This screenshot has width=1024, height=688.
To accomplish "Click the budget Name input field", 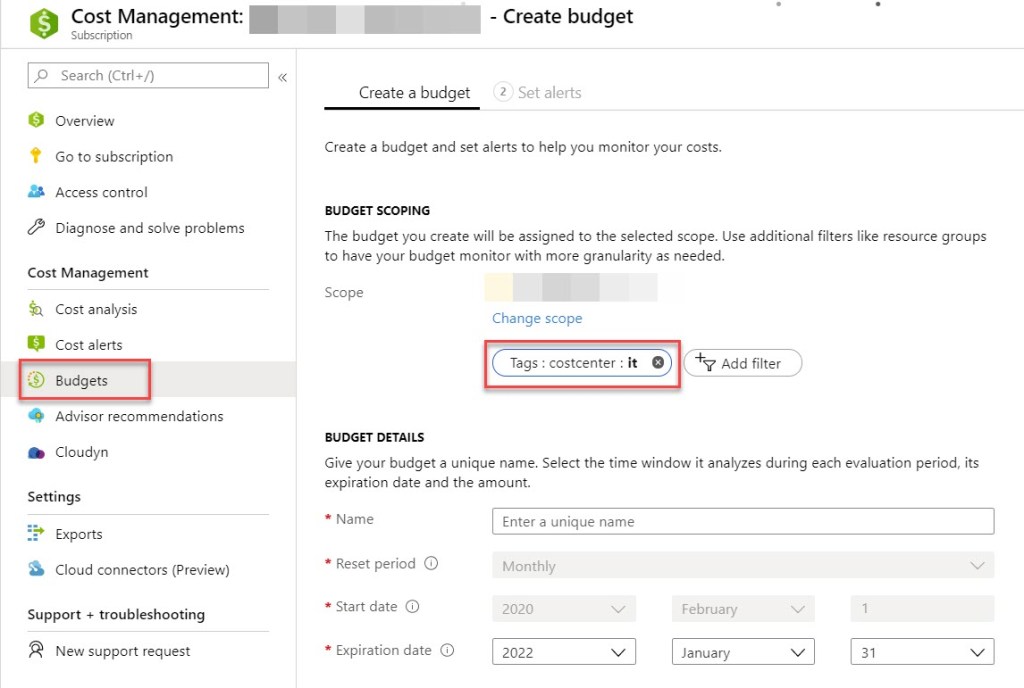I will (742, 521).
